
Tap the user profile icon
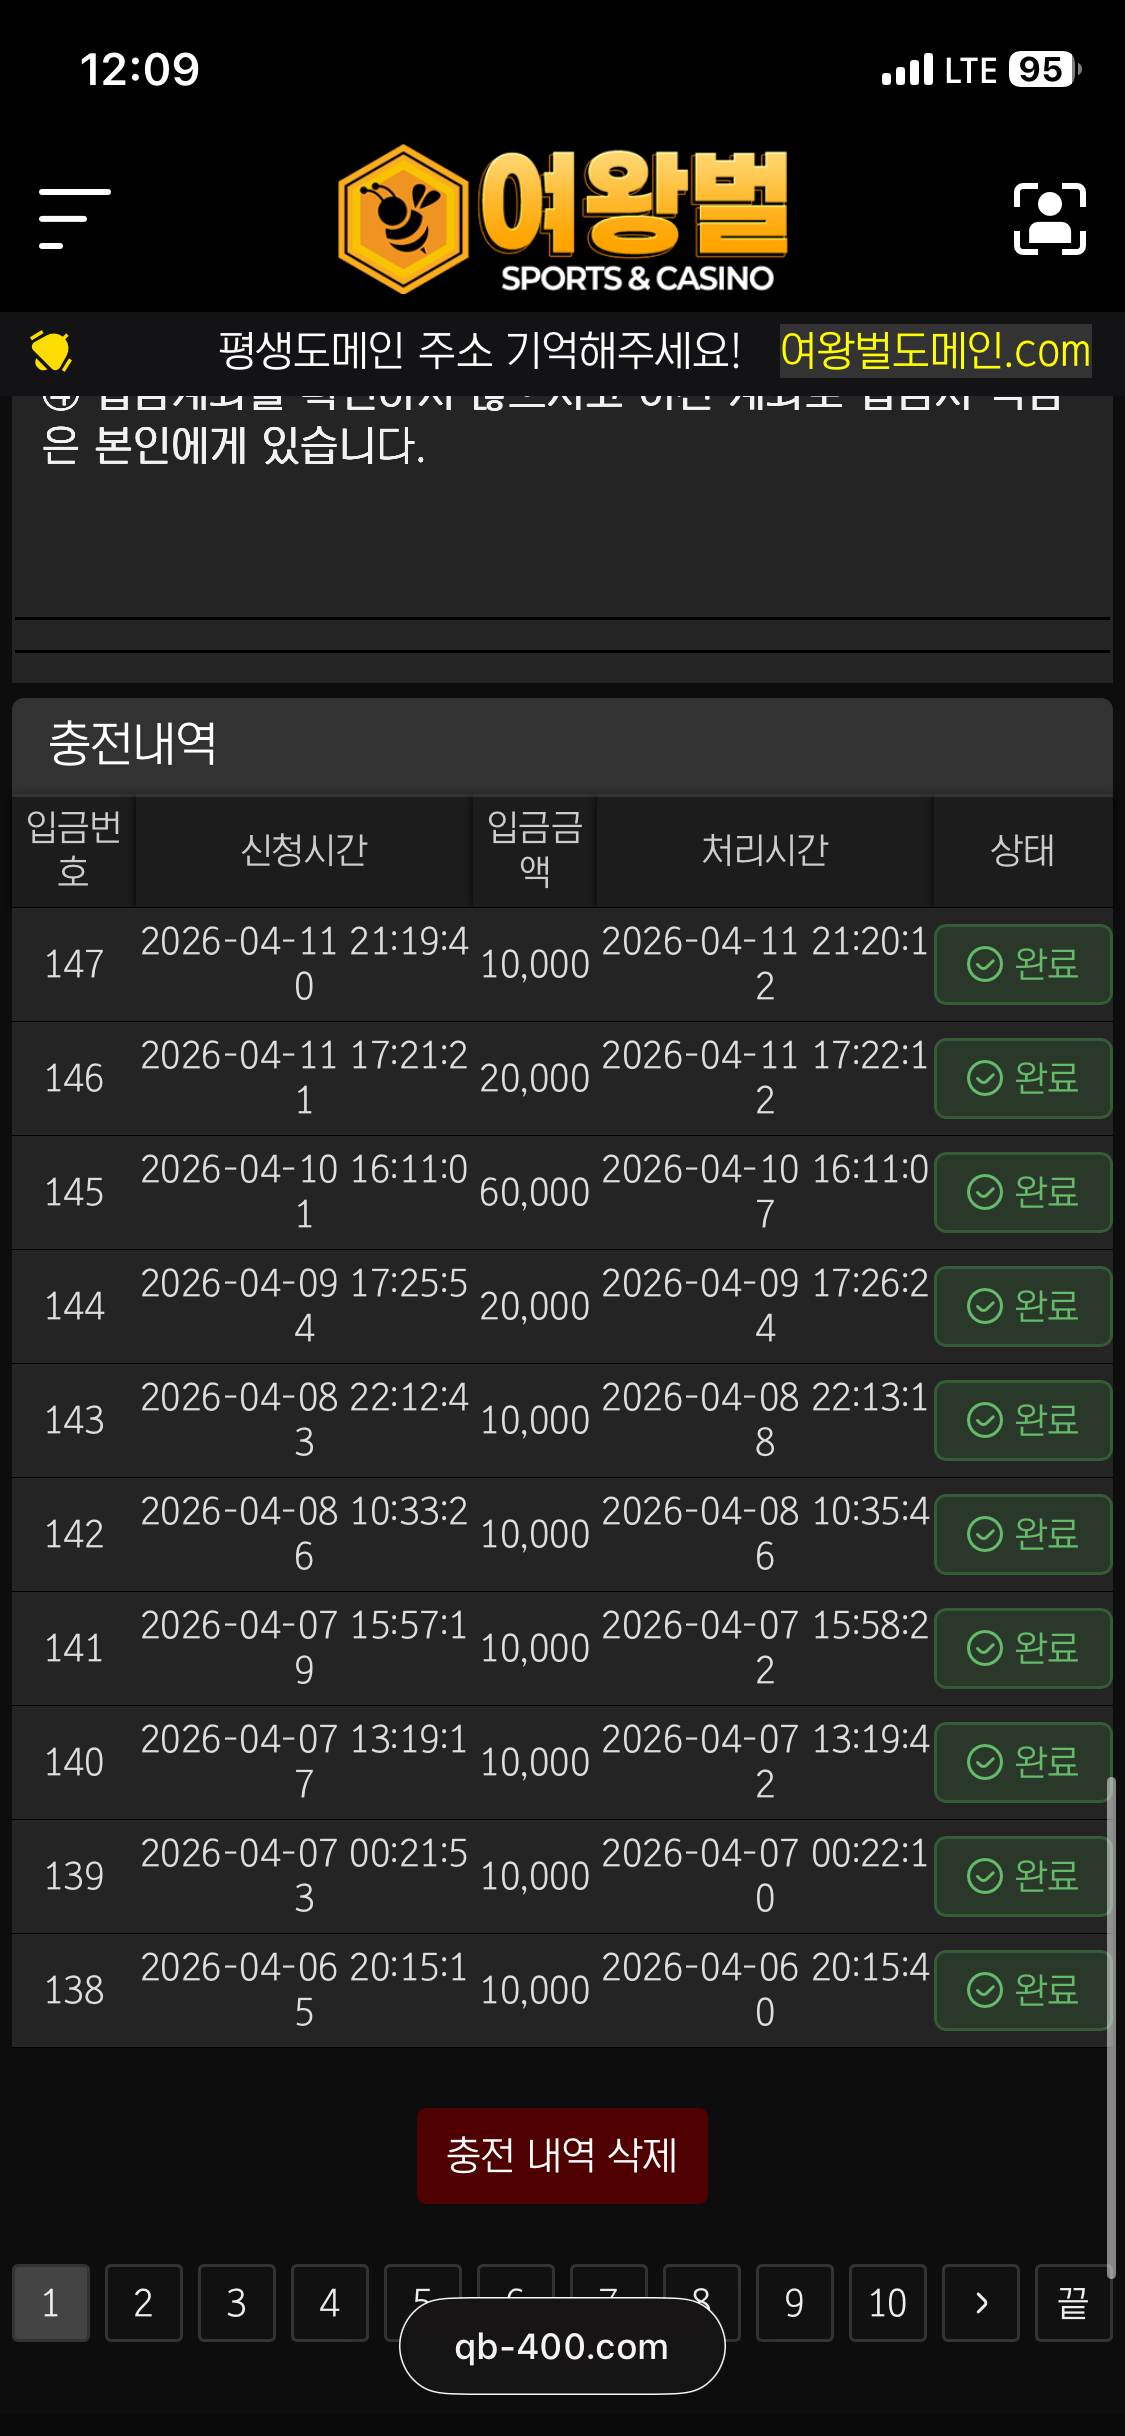click(1049, 219)
